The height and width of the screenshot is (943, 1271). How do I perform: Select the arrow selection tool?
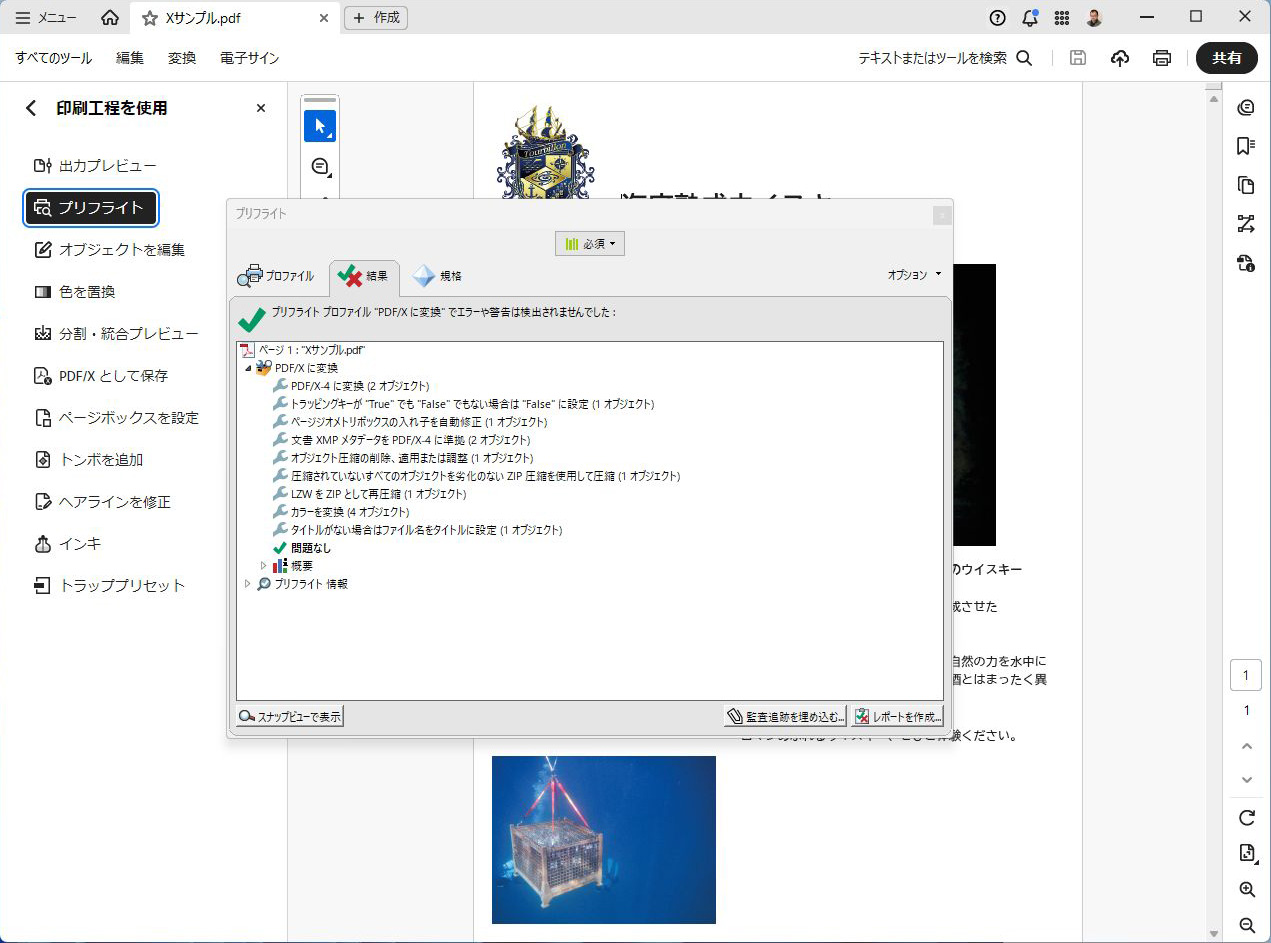320,126
